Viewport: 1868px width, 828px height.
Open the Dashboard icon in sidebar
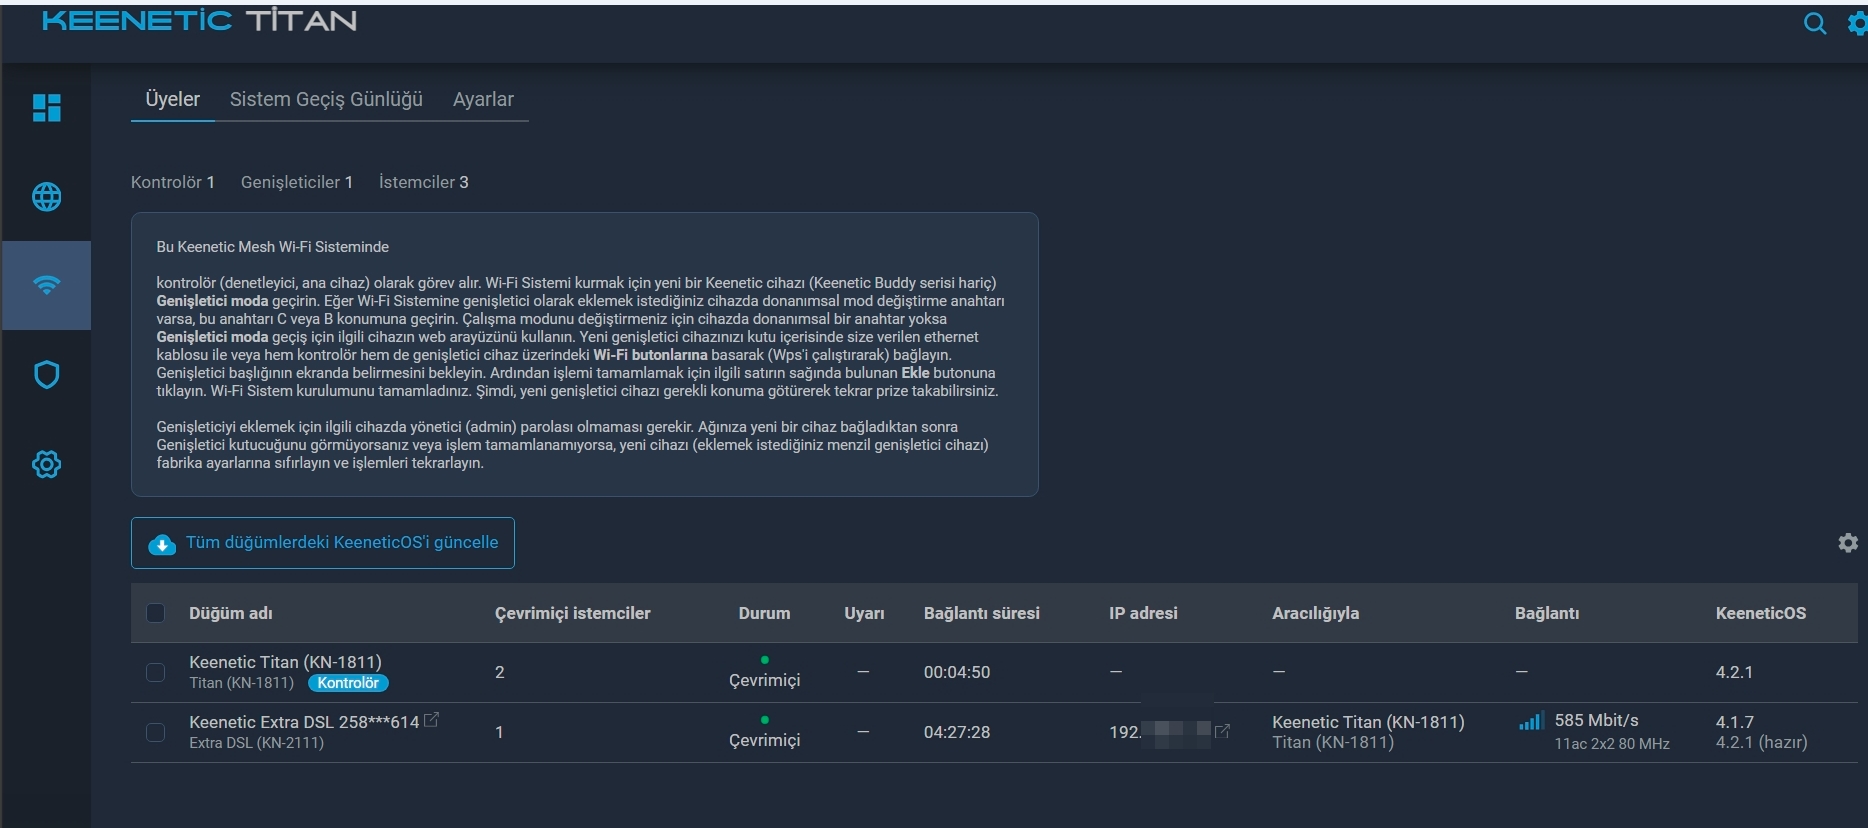(47, 107)
